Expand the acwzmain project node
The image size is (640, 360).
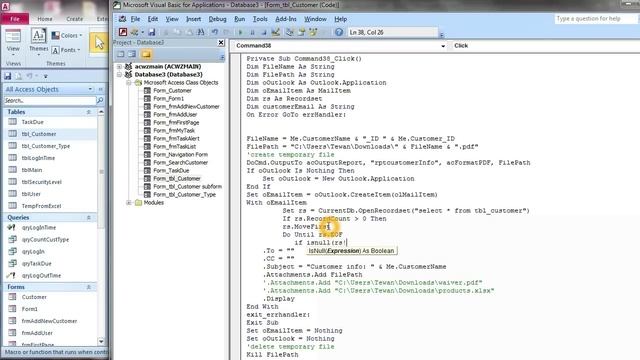click(x=119, y=67)
